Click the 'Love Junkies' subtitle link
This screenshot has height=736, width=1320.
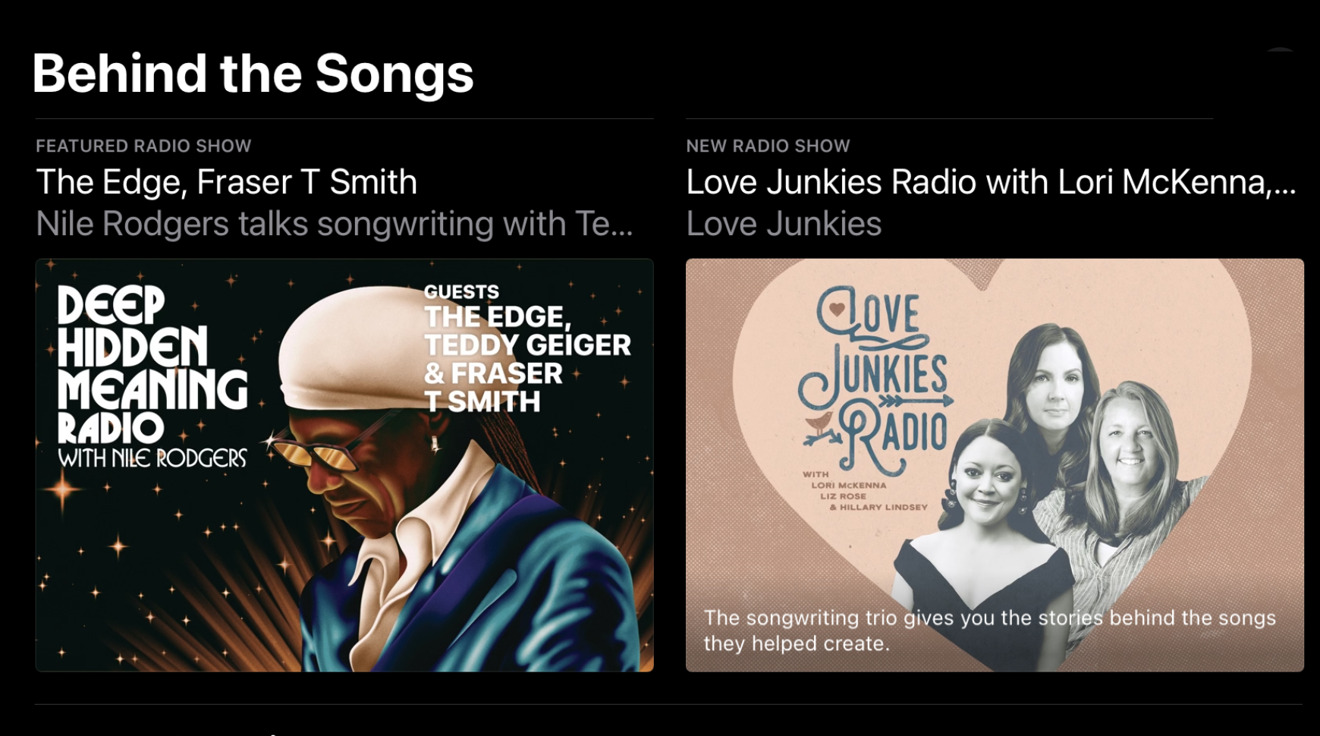[x=784, y=224]
